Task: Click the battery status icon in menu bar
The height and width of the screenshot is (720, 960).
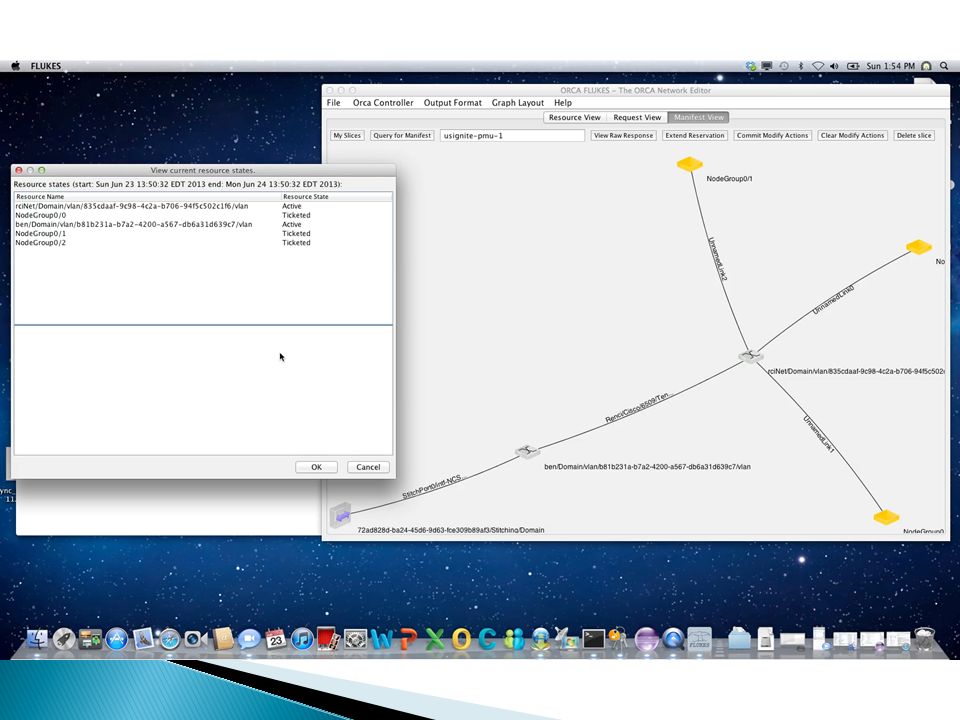Action: 853,66
